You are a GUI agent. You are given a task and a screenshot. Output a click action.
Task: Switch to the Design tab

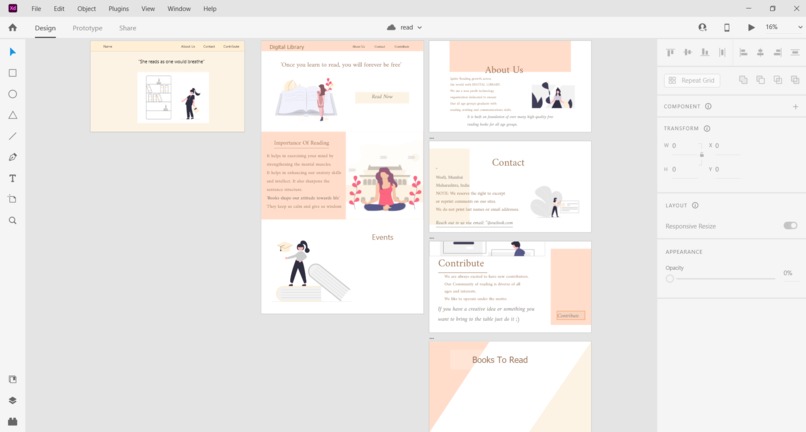[45, 28]
